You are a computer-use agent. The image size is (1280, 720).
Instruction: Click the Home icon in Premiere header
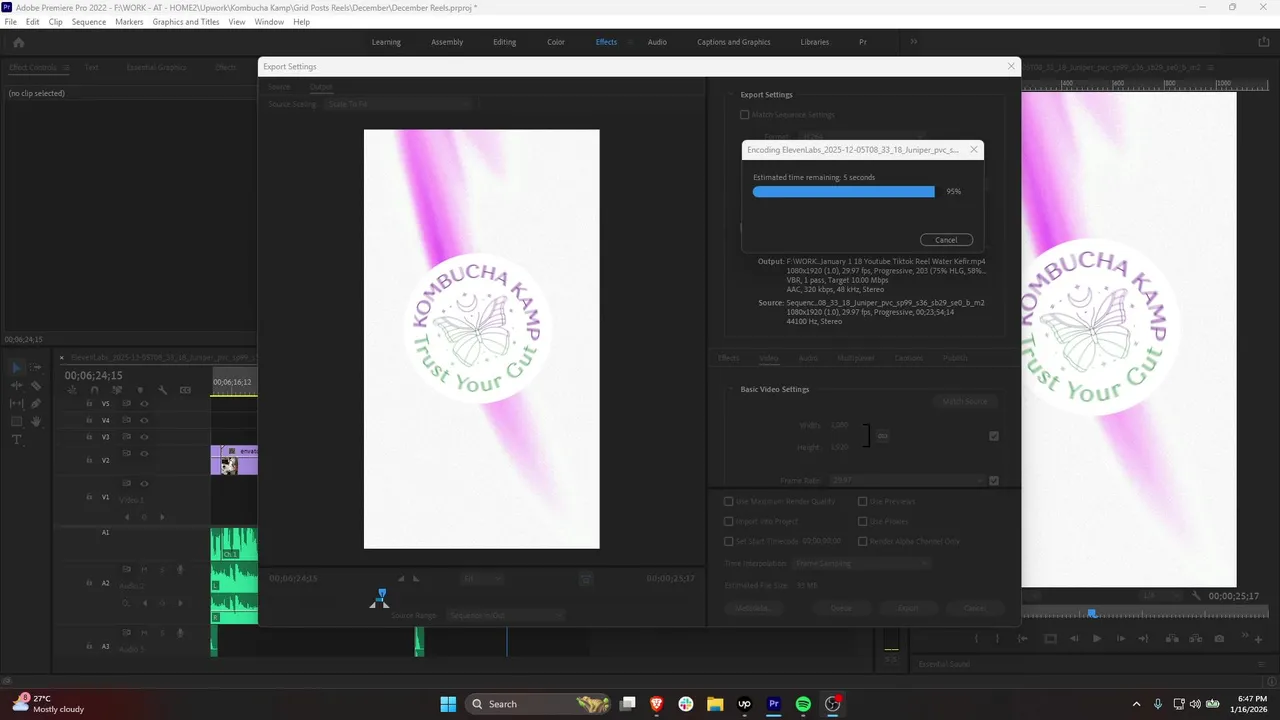[18, 42]
